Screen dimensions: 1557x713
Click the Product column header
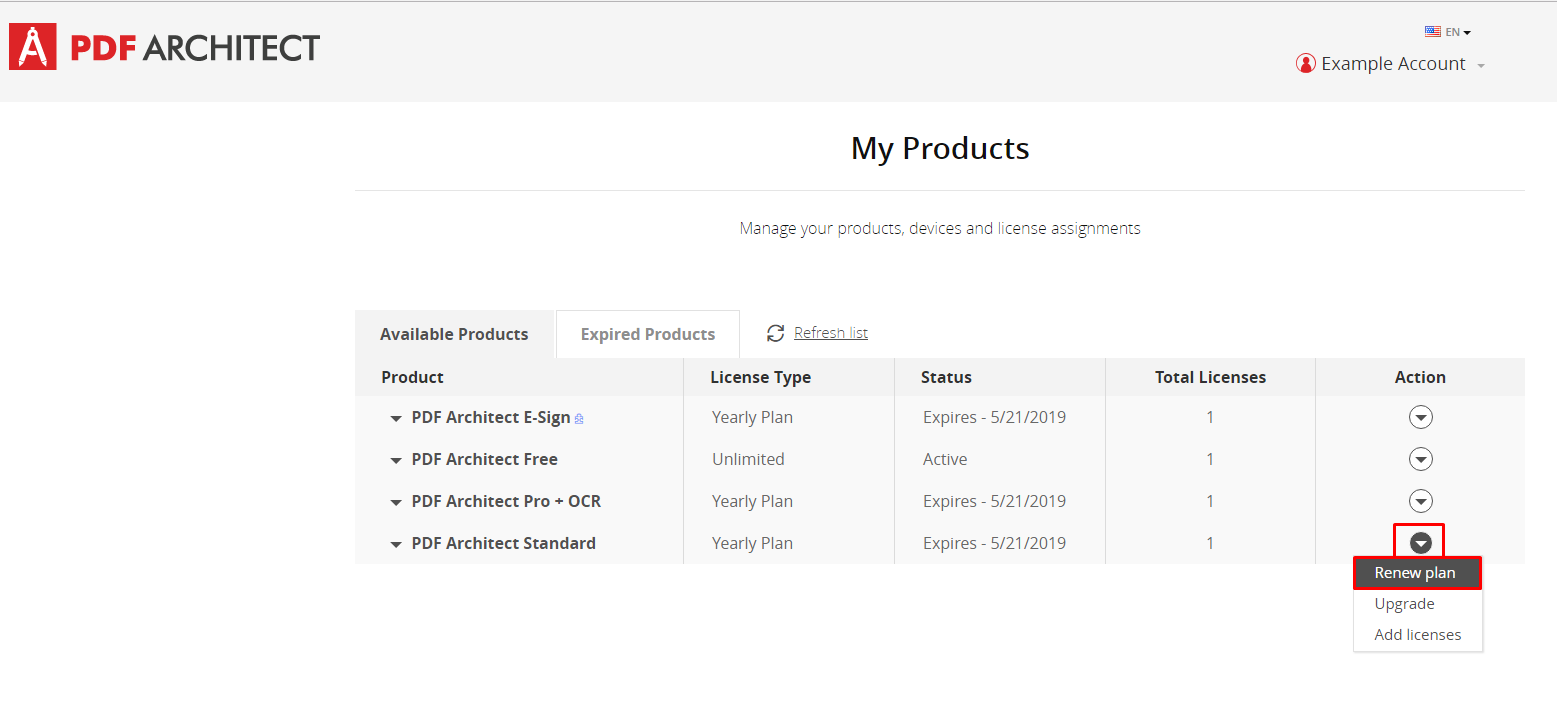[412, 377]
